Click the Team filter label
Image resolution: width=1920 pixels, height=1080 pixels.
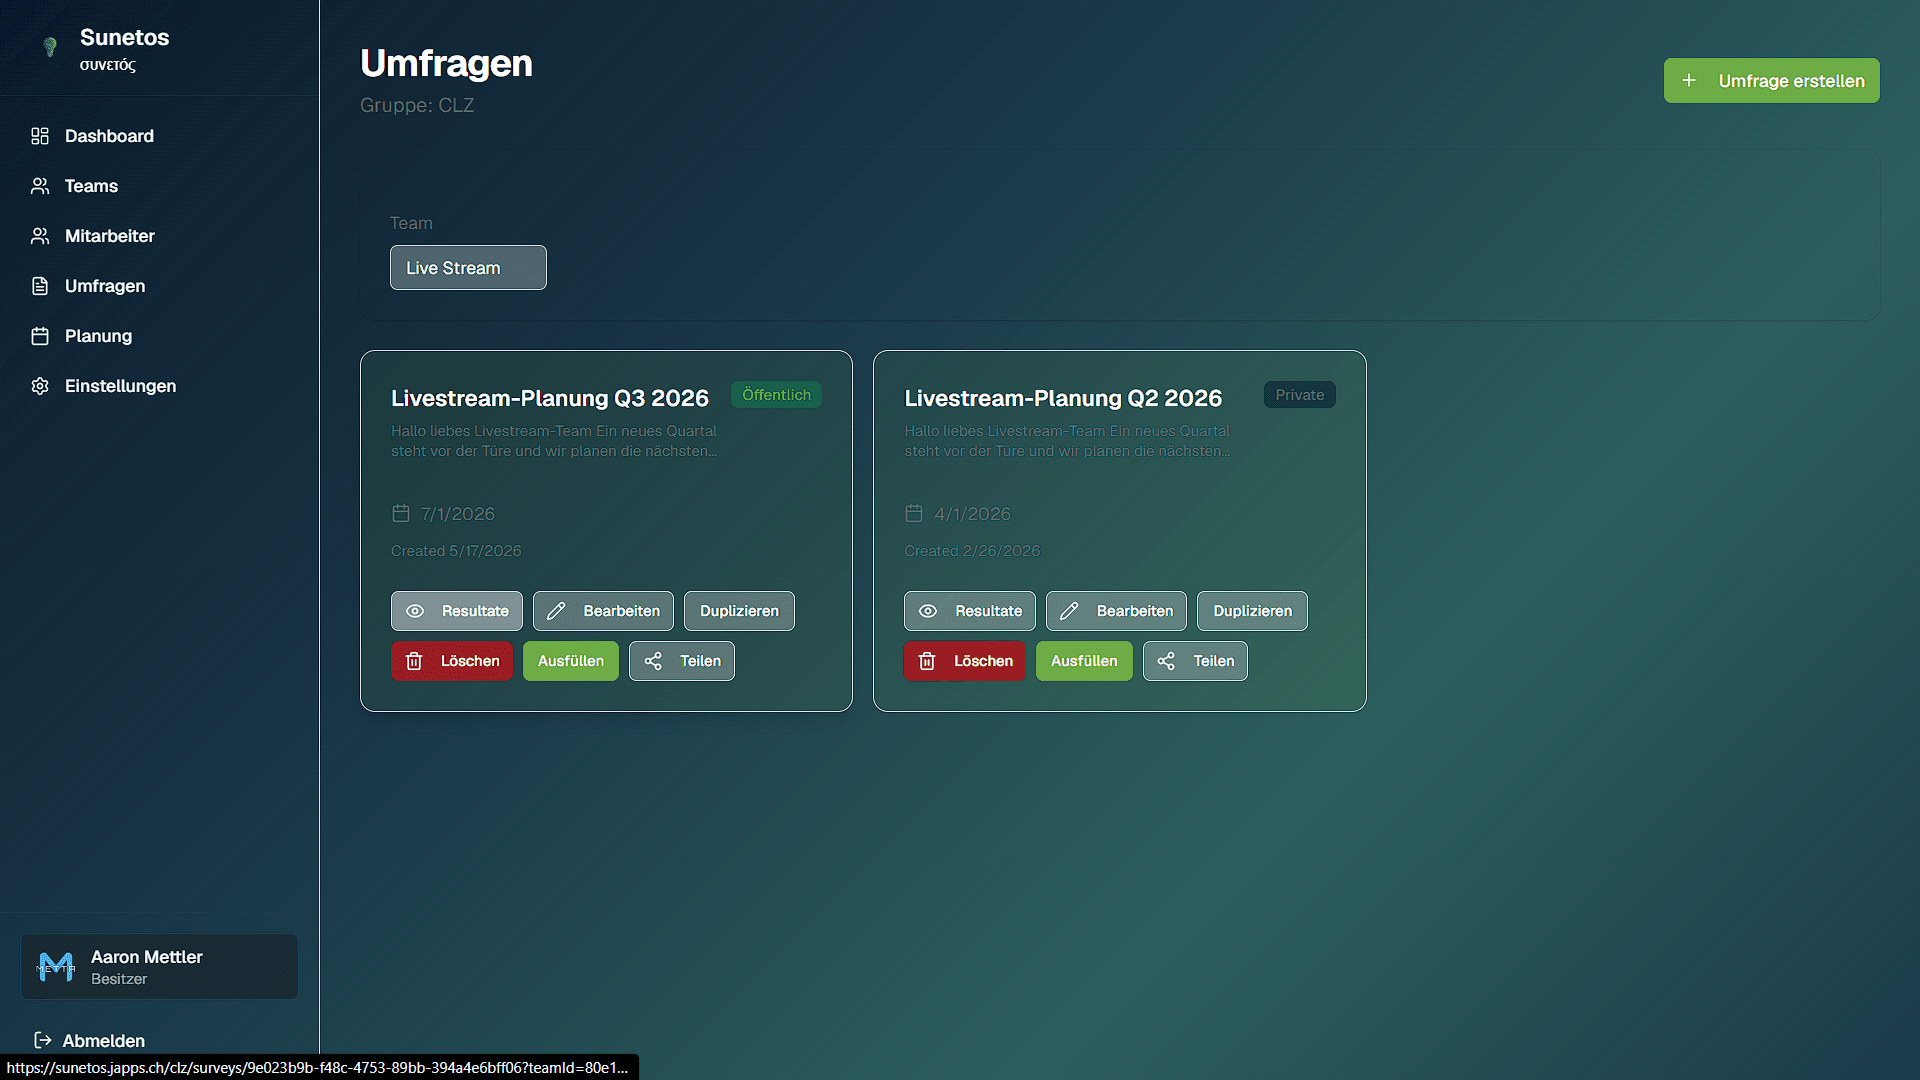[411, 223]
